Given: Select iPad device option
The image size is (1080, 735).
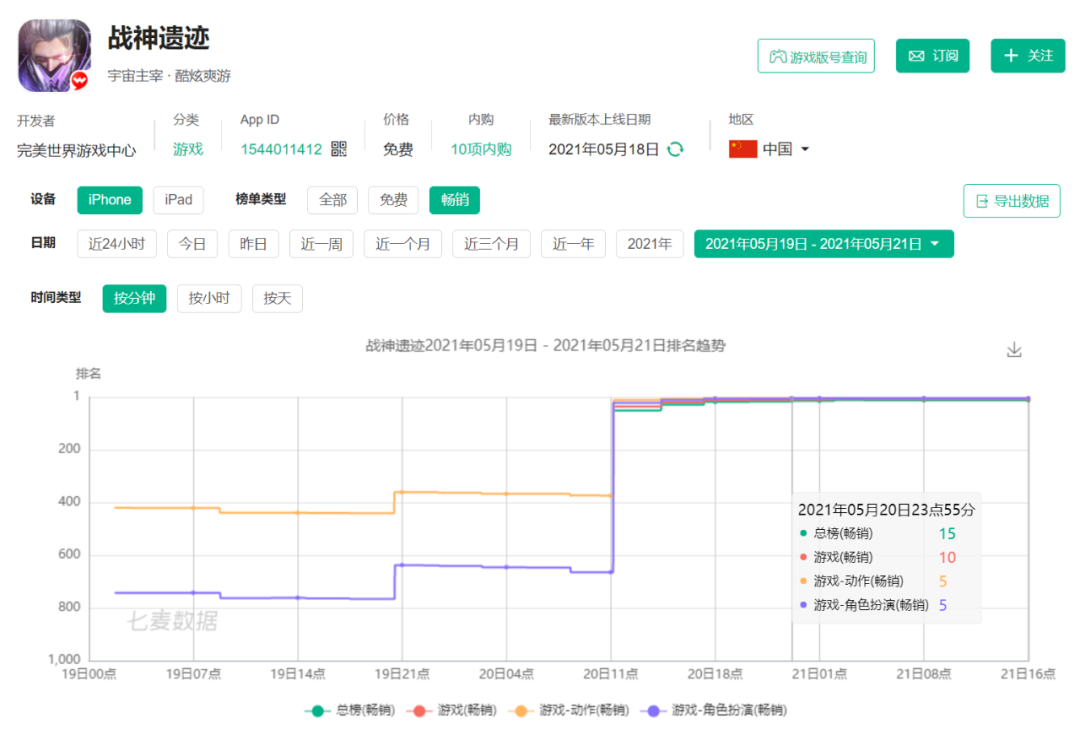Looking at the screenshot, I should [178, 200].
